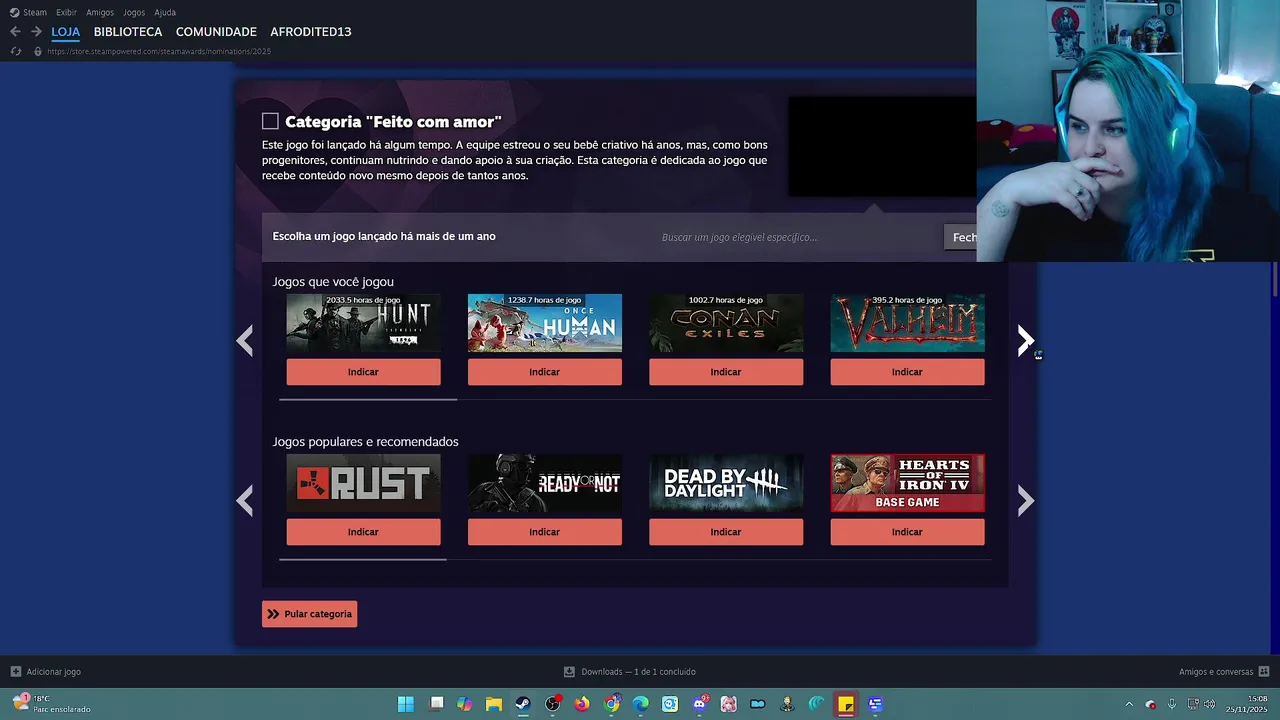
Task: Go back with the Steam back arrow
Action: point(15,32)
